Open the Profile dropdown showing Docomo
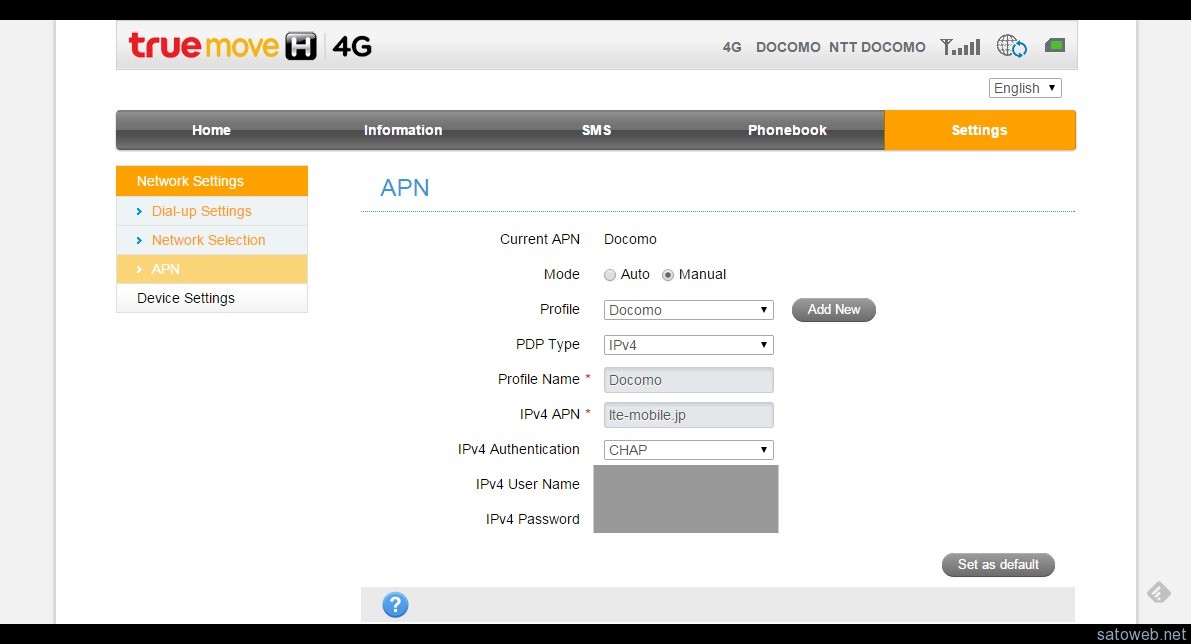 688,310
